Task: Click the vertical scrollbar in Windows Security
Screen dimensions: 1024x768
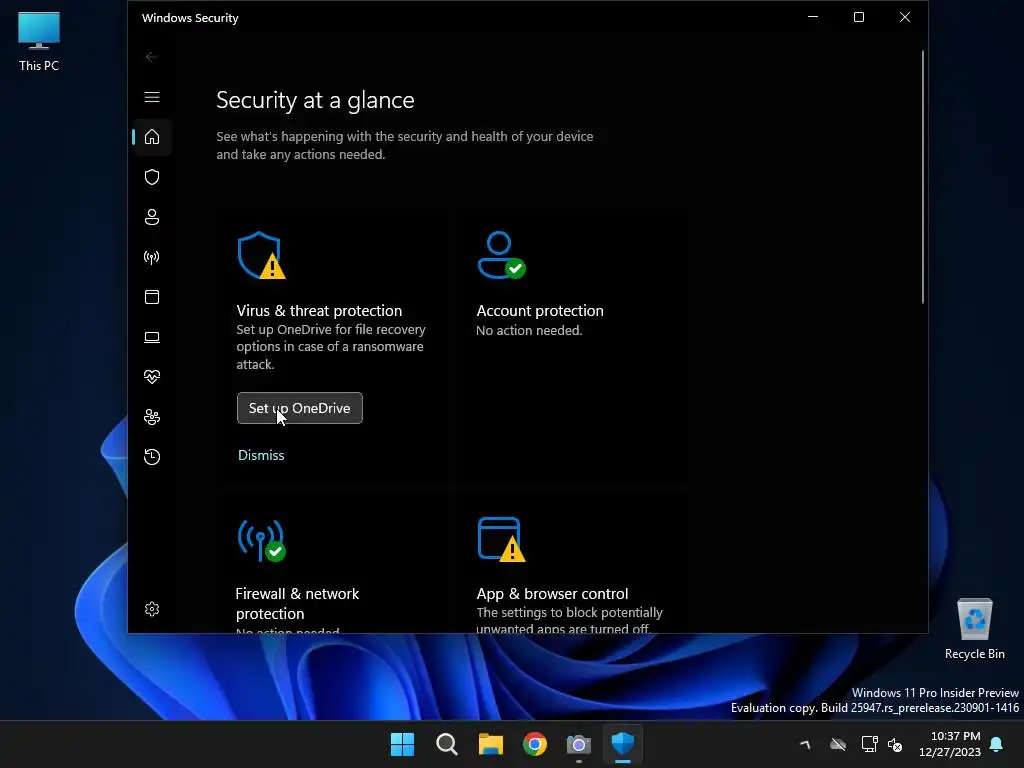Action: coord(923,176)
